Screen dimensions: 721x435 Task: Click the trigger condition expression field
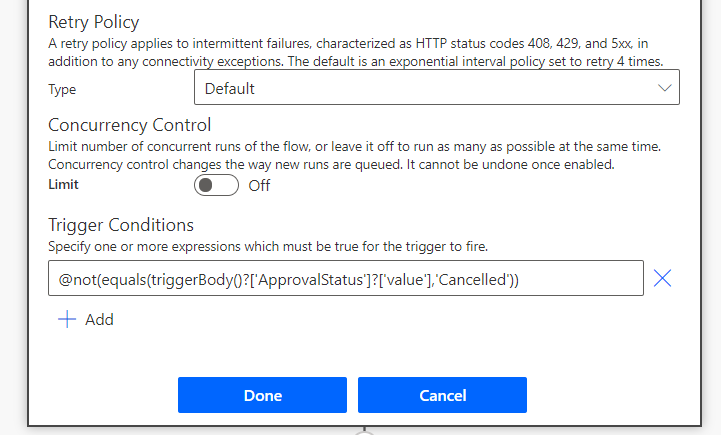[x=345, y=279]
